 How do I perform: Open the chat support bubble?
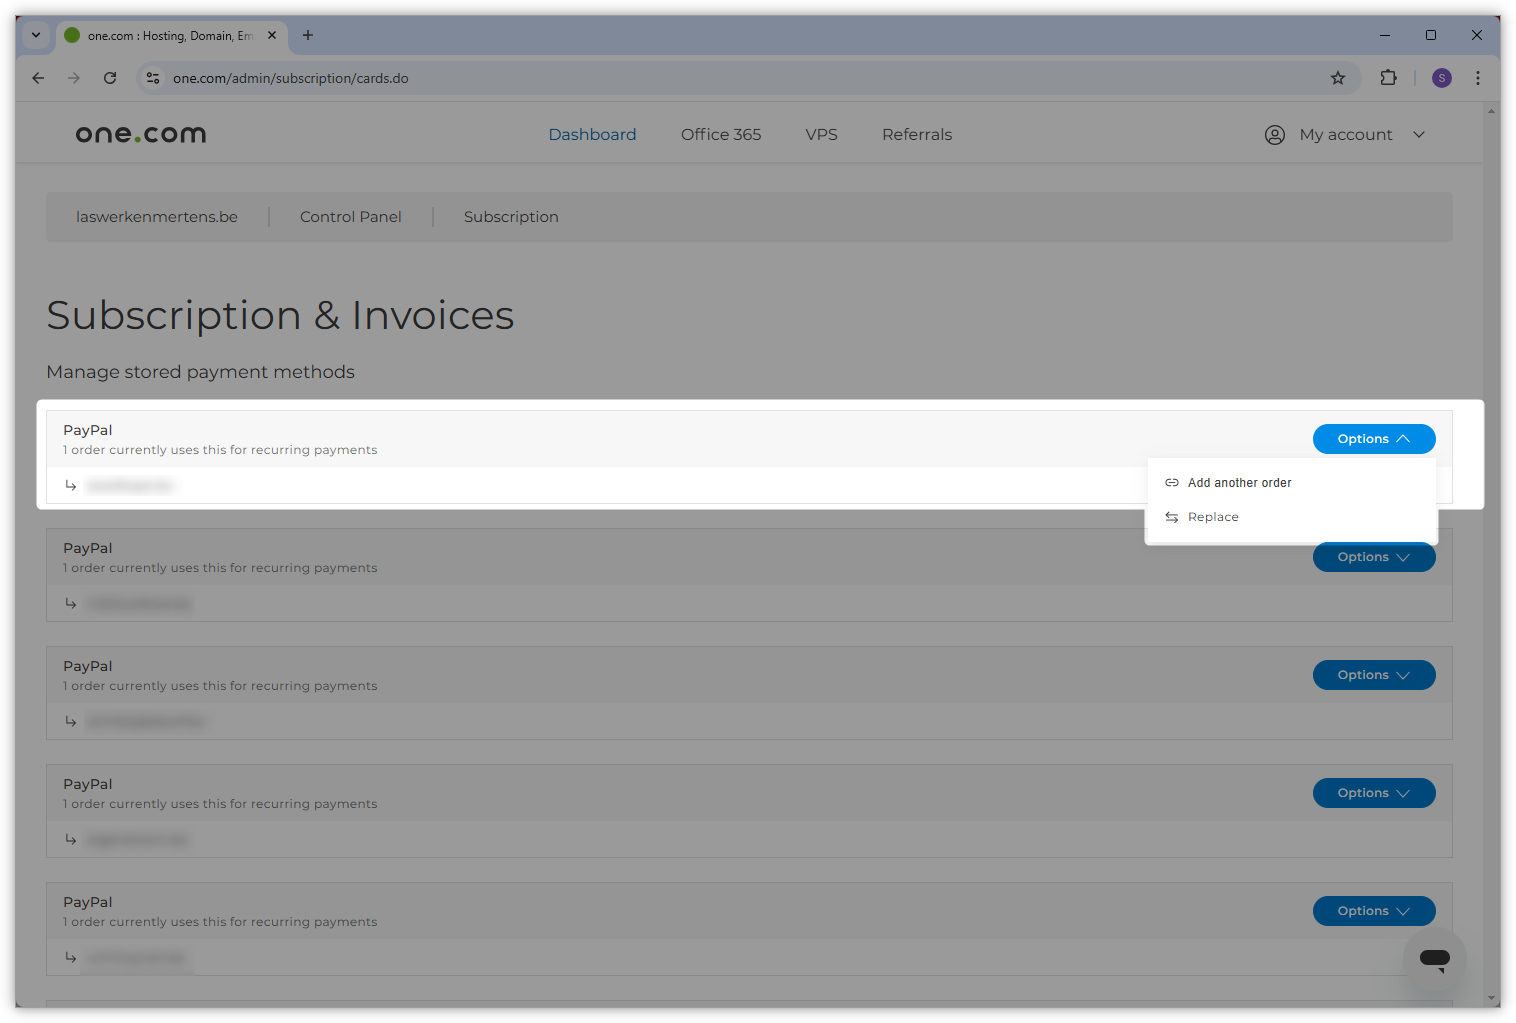(x=1435, y=959)
